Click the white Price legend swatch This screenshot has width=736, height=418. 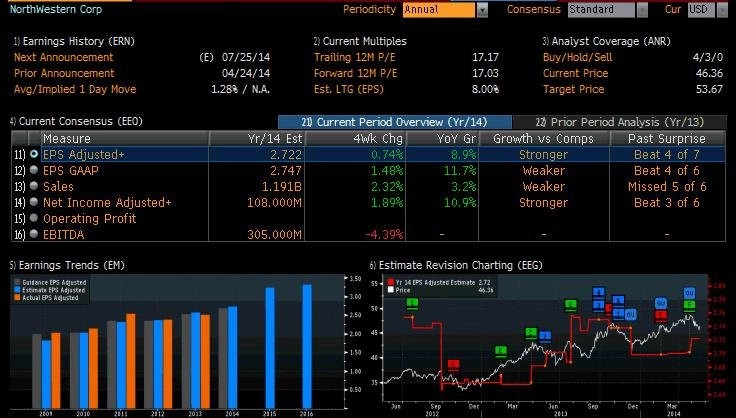click(391, 290)
